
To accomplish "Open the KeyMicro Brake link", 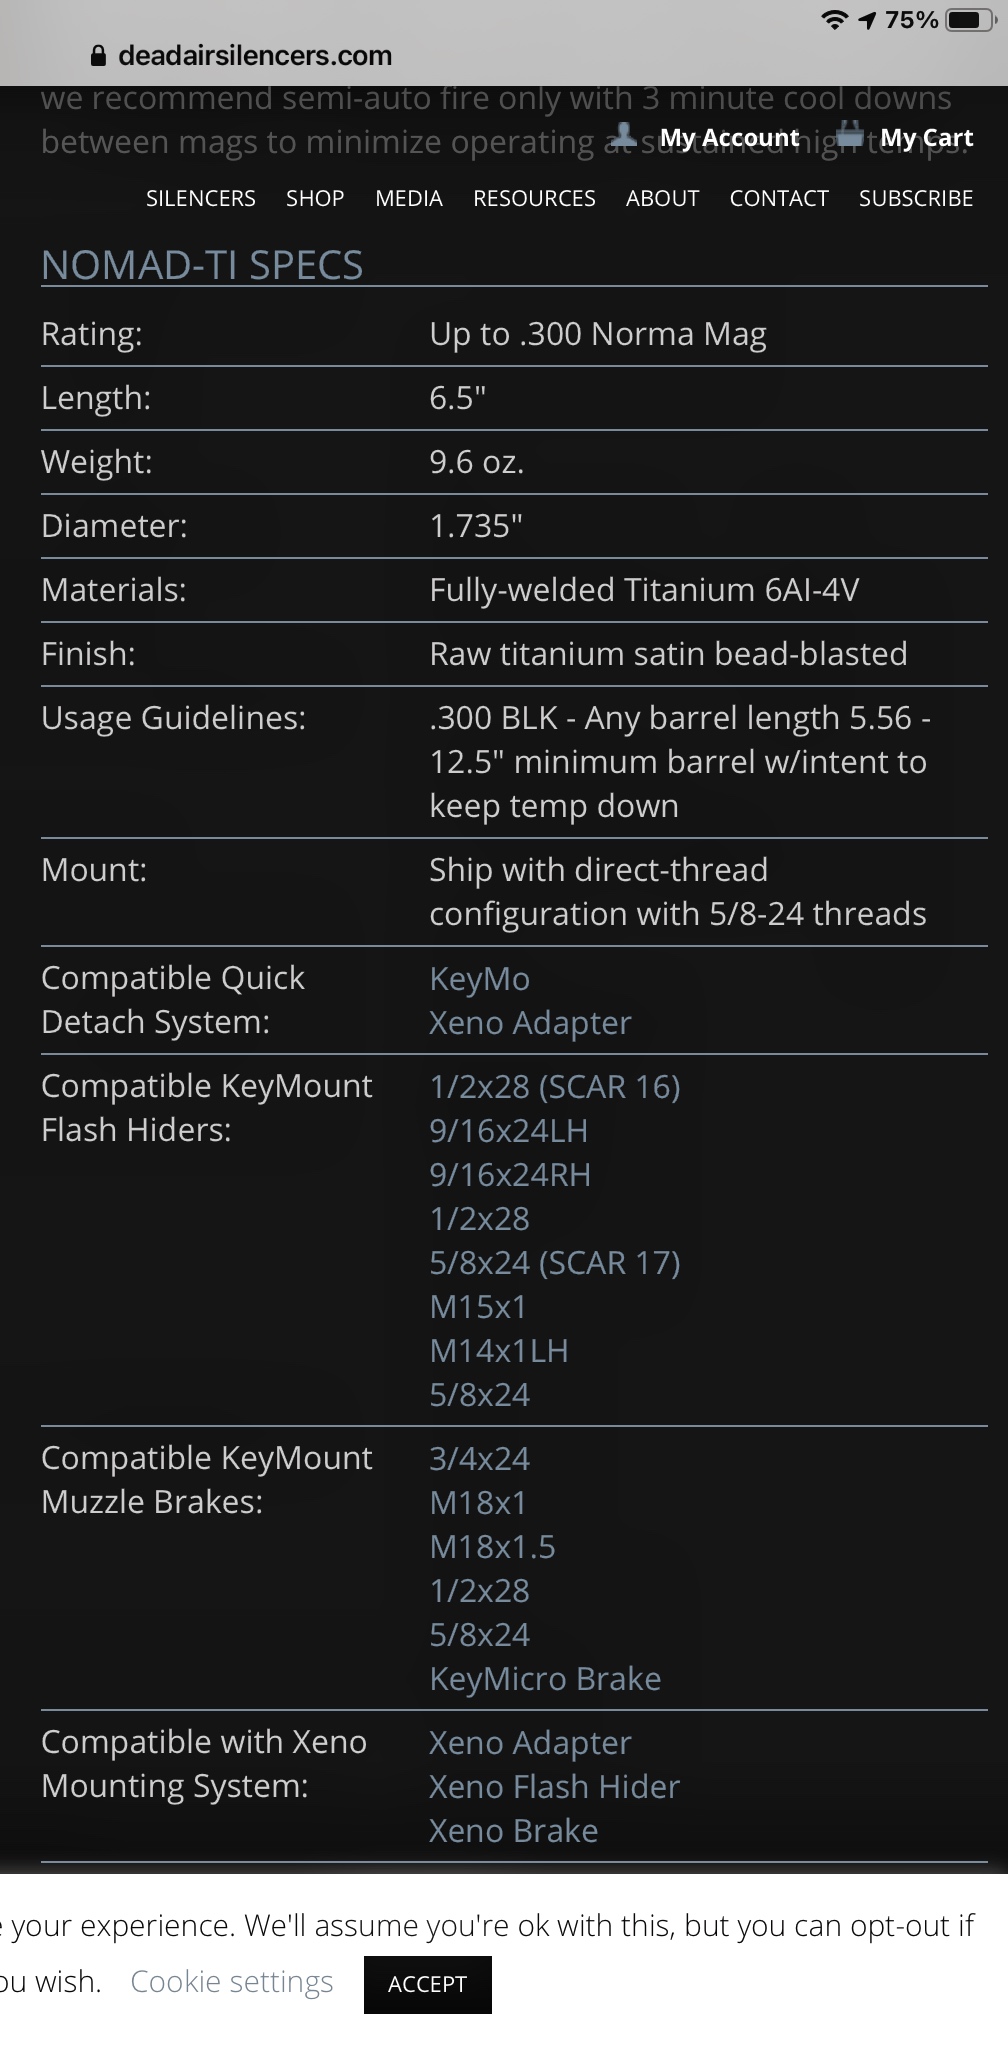I will pos(545,1679).
